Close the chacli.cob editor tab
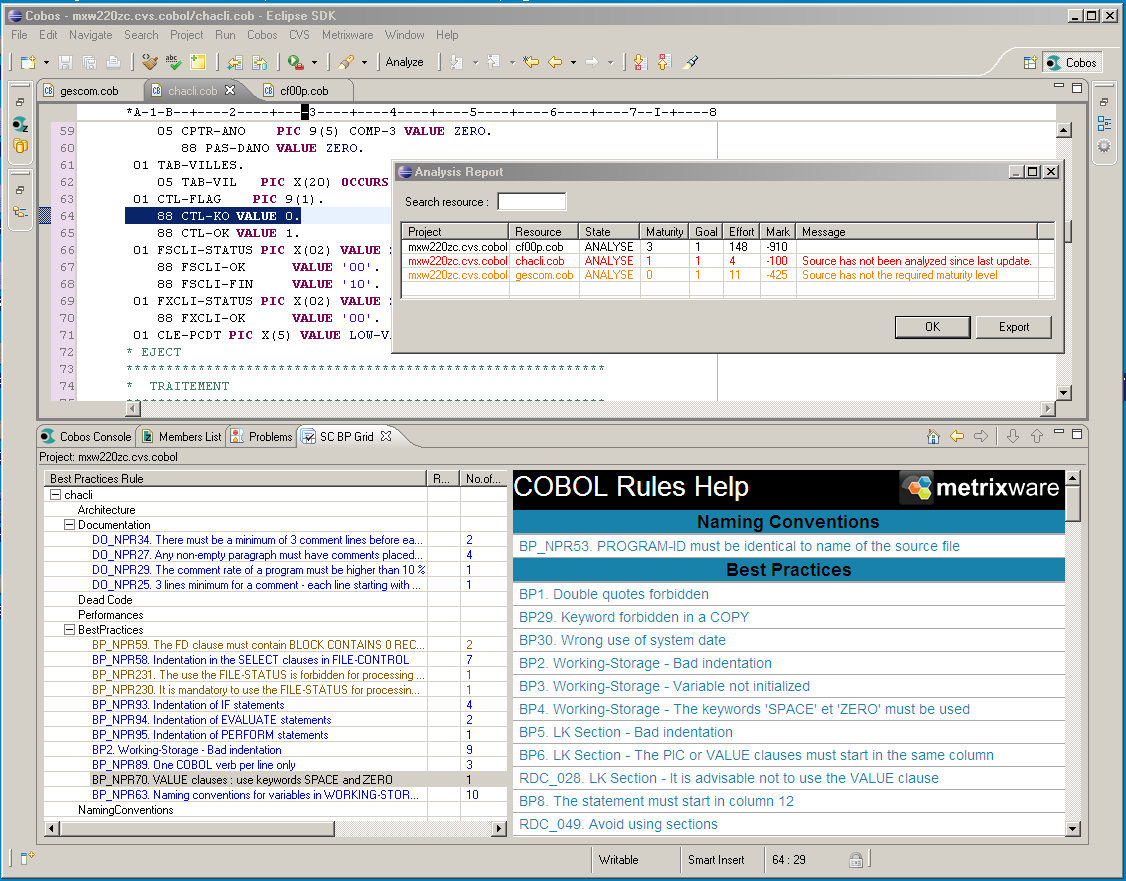 pos(230,90)
